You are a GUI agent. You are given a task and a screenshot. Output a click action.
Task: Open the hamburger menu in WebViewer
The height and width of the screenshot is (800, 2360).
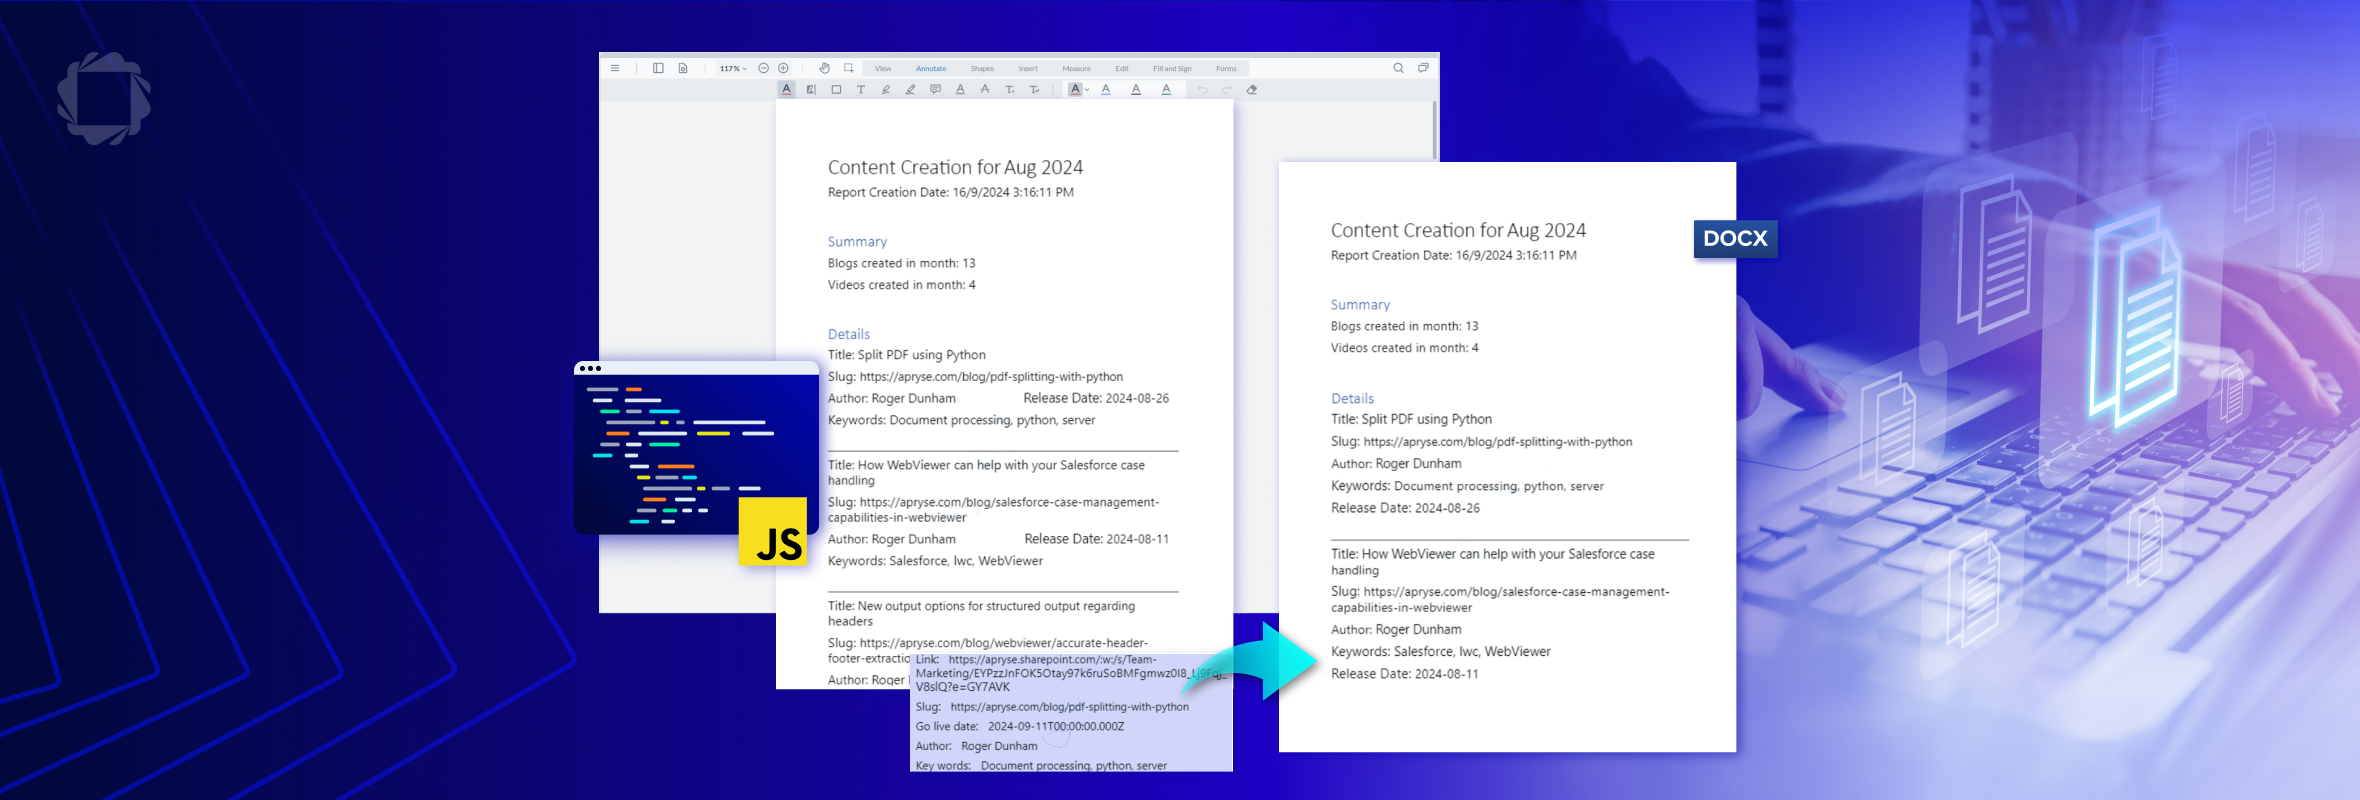615,68
